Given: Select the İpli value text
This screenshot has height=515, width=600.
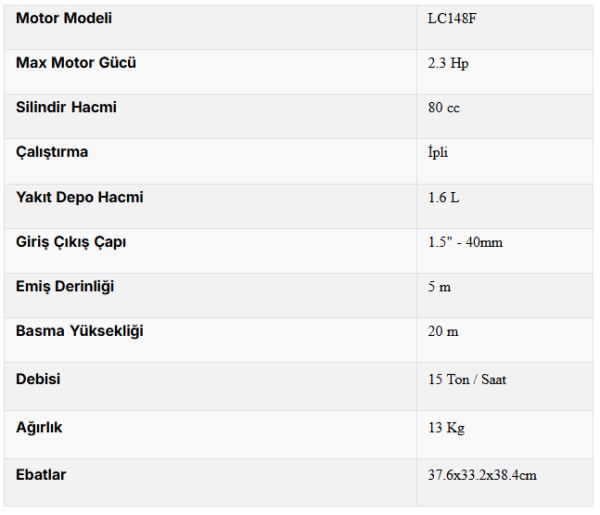Looking at the screenshot, I should coord(438,152).
